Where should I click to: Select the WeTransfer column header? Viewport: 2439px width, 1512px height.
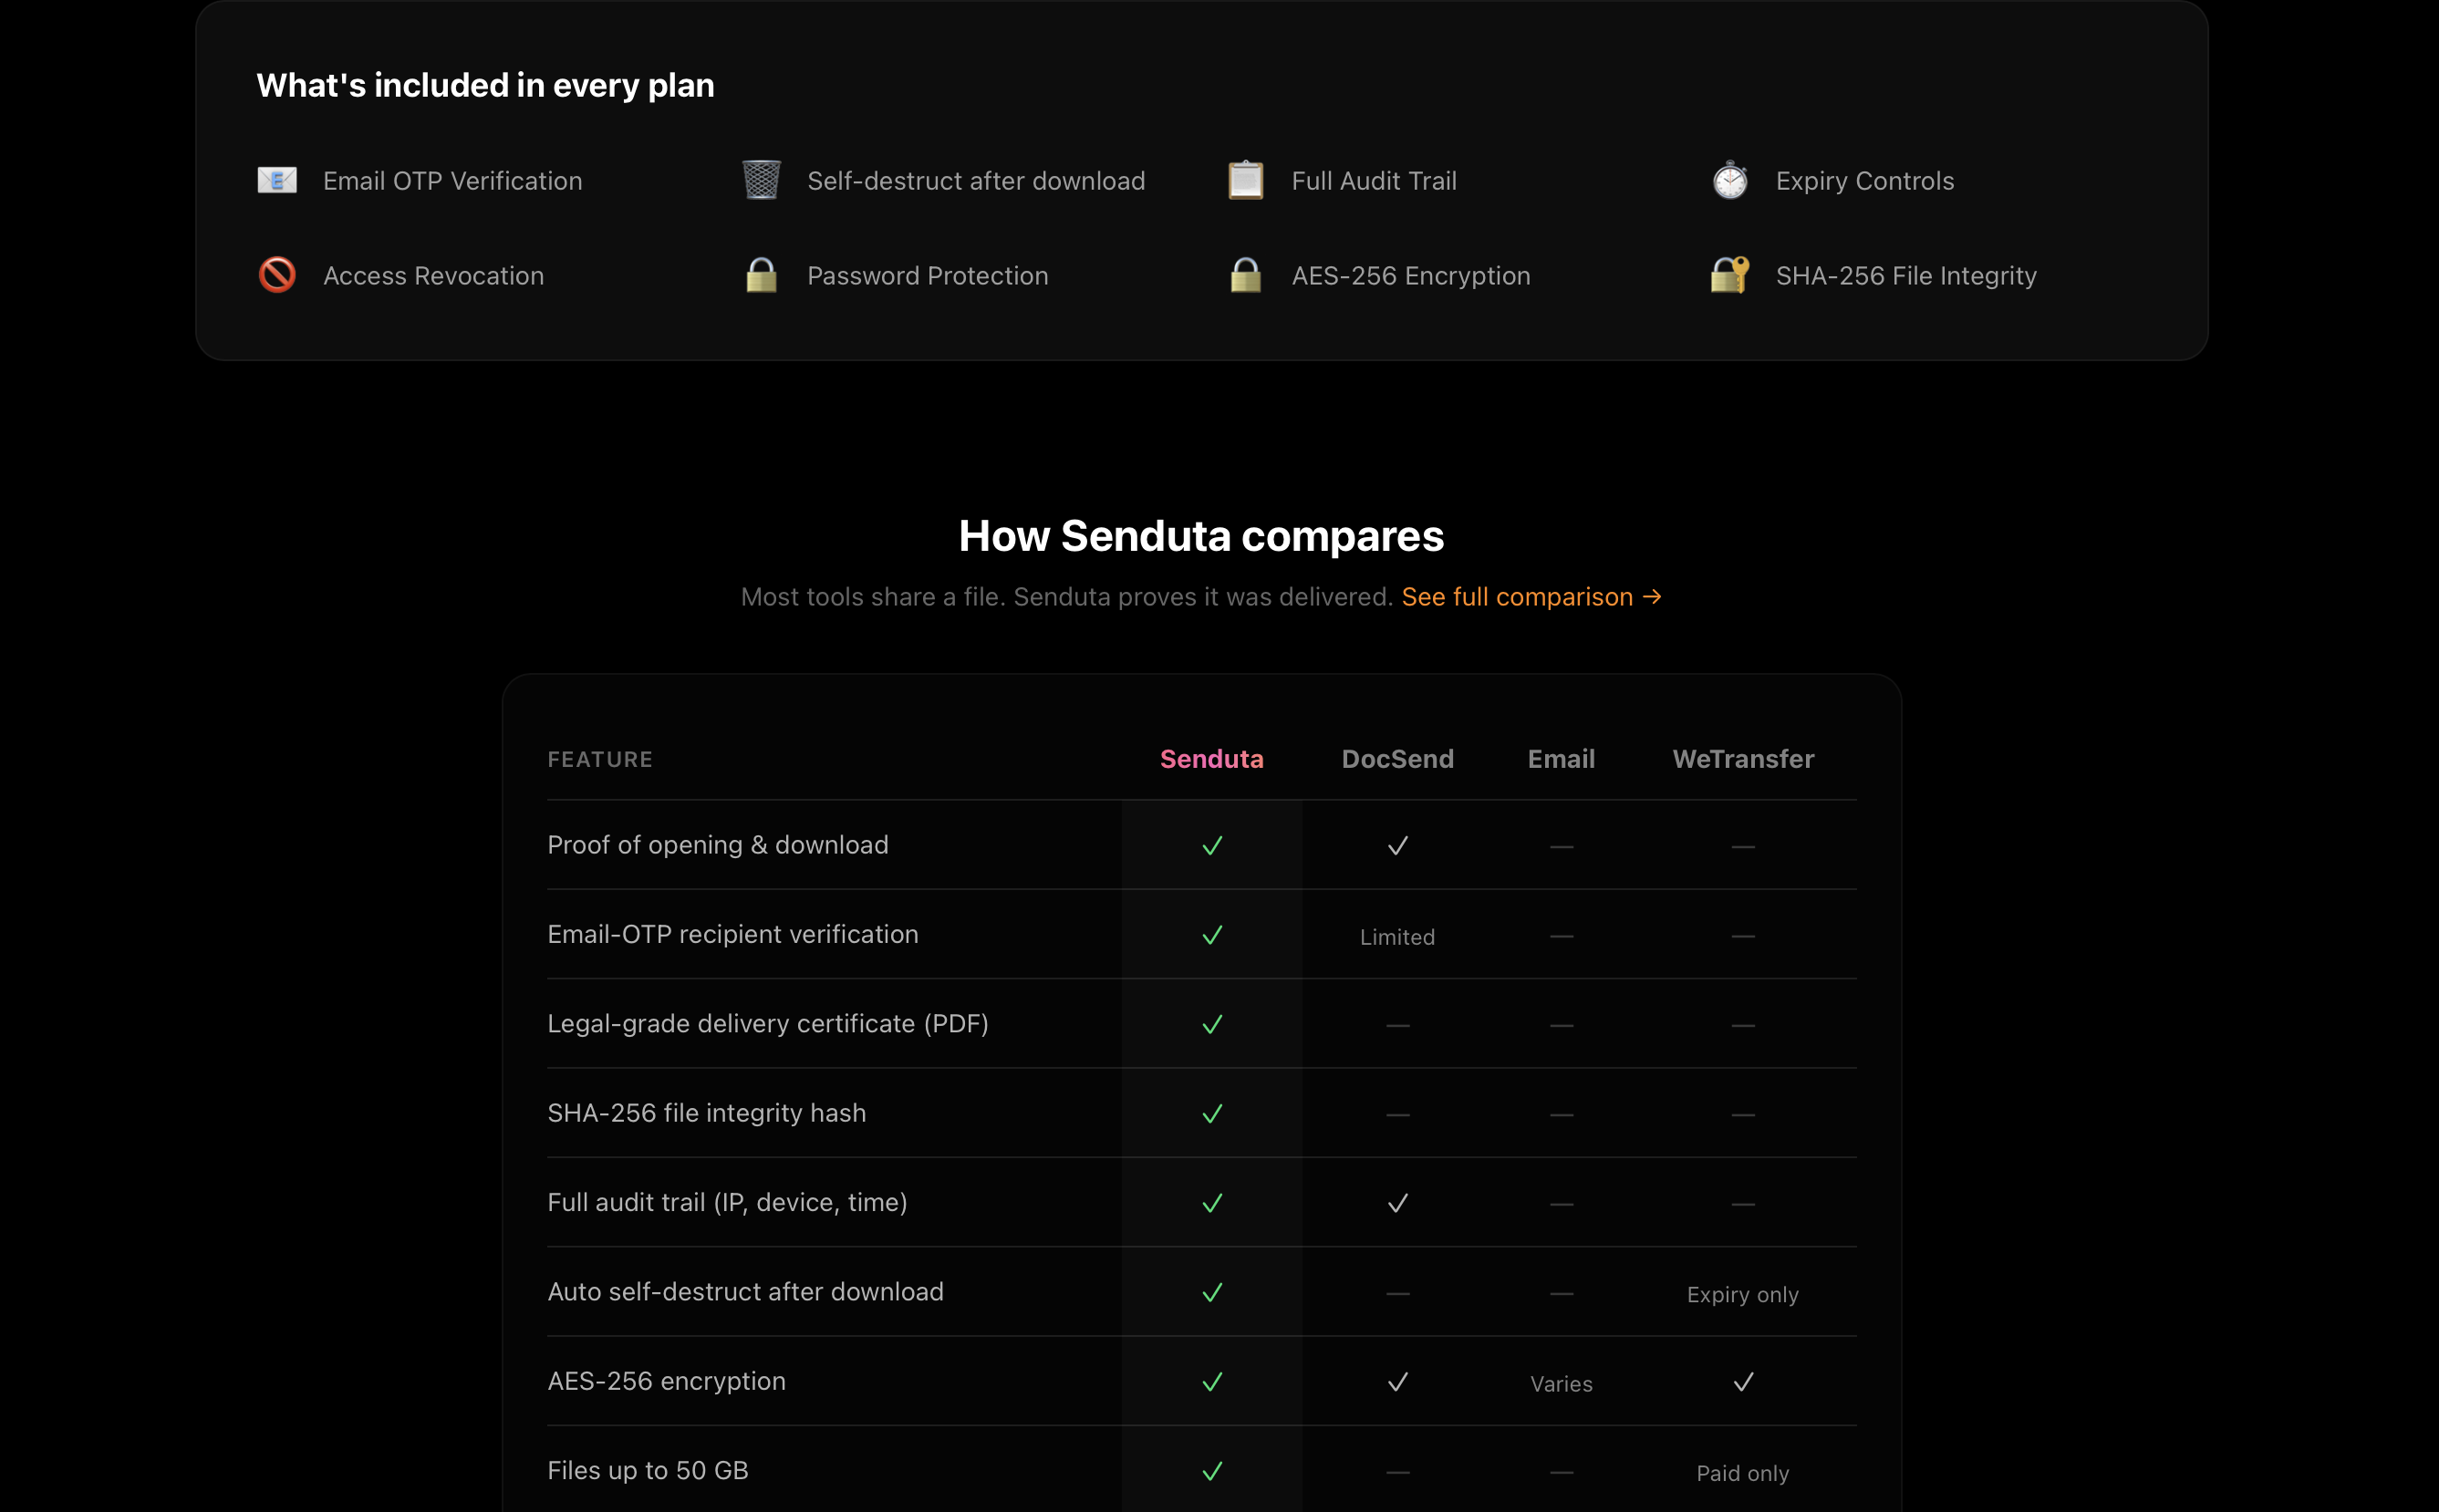(1743, 759)
